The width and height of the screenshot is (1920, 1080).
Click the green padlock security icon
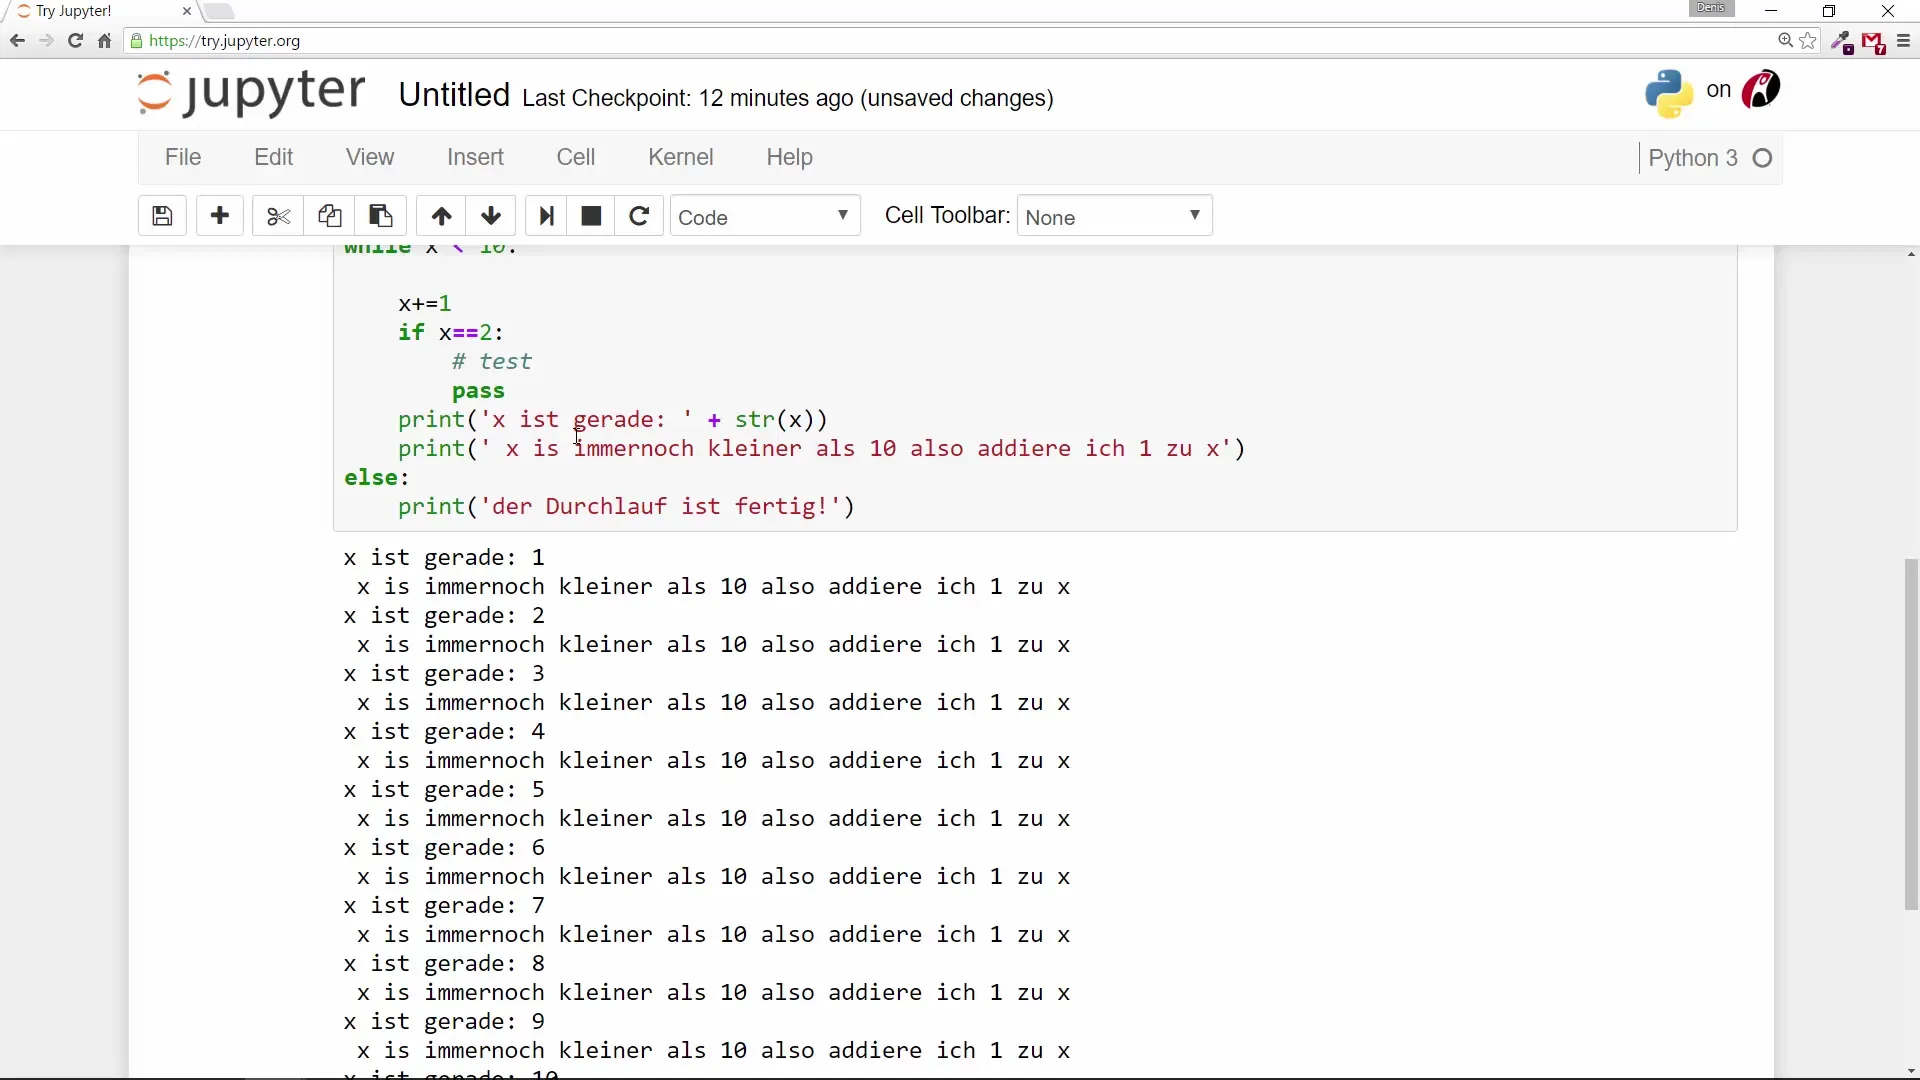coord(137,41)
